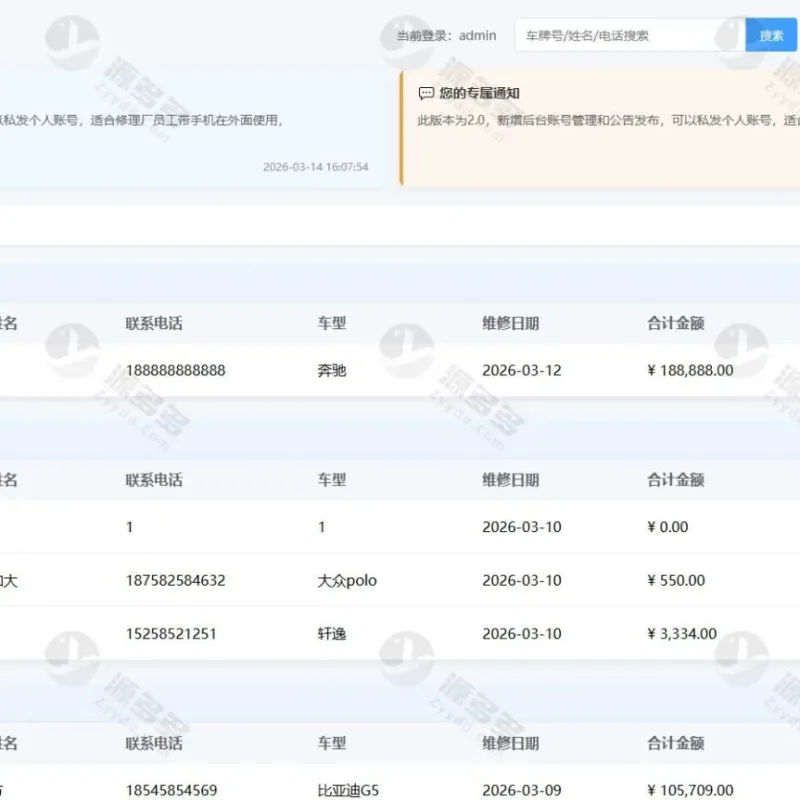Click the timestamp 2026-03-14 16:07:54
This screenshot has height=800, width=800.
click(315, 167)
